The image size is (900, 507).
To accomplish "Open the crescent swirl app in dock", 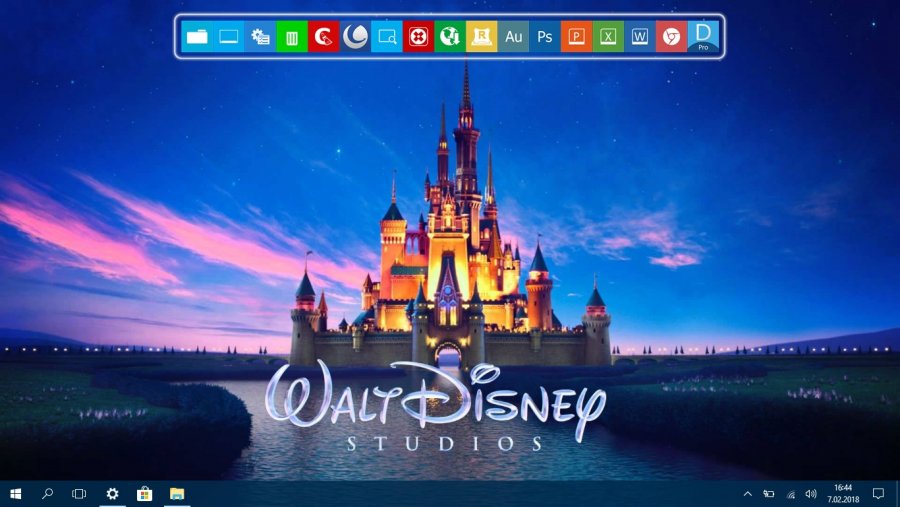I will click(x=355, y=37).
